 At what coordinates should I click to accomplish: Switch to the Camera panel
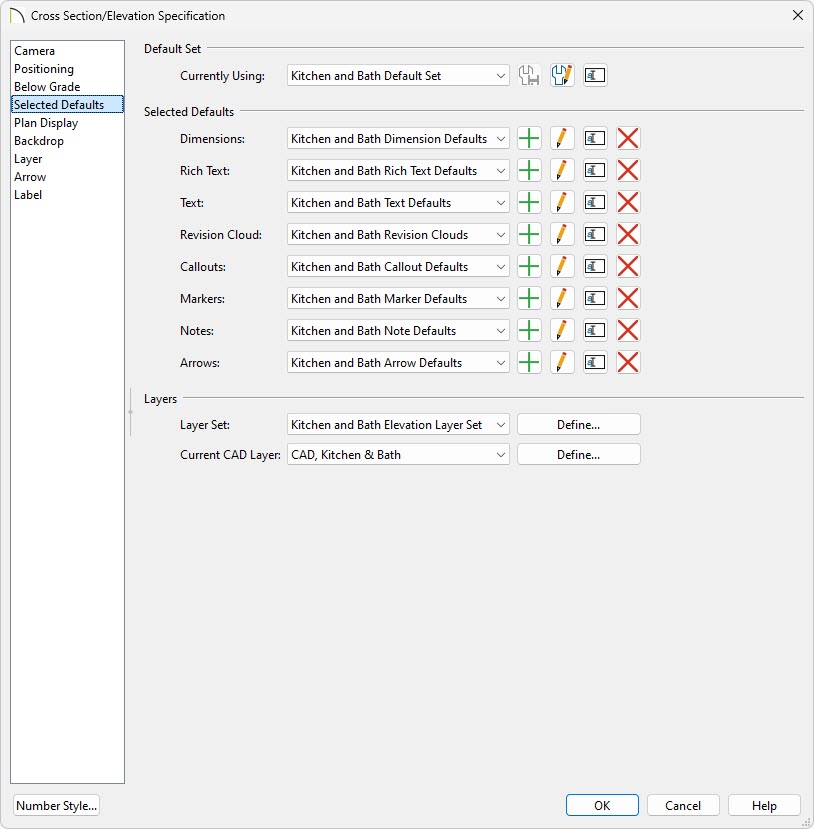click(x=67, y=51)
